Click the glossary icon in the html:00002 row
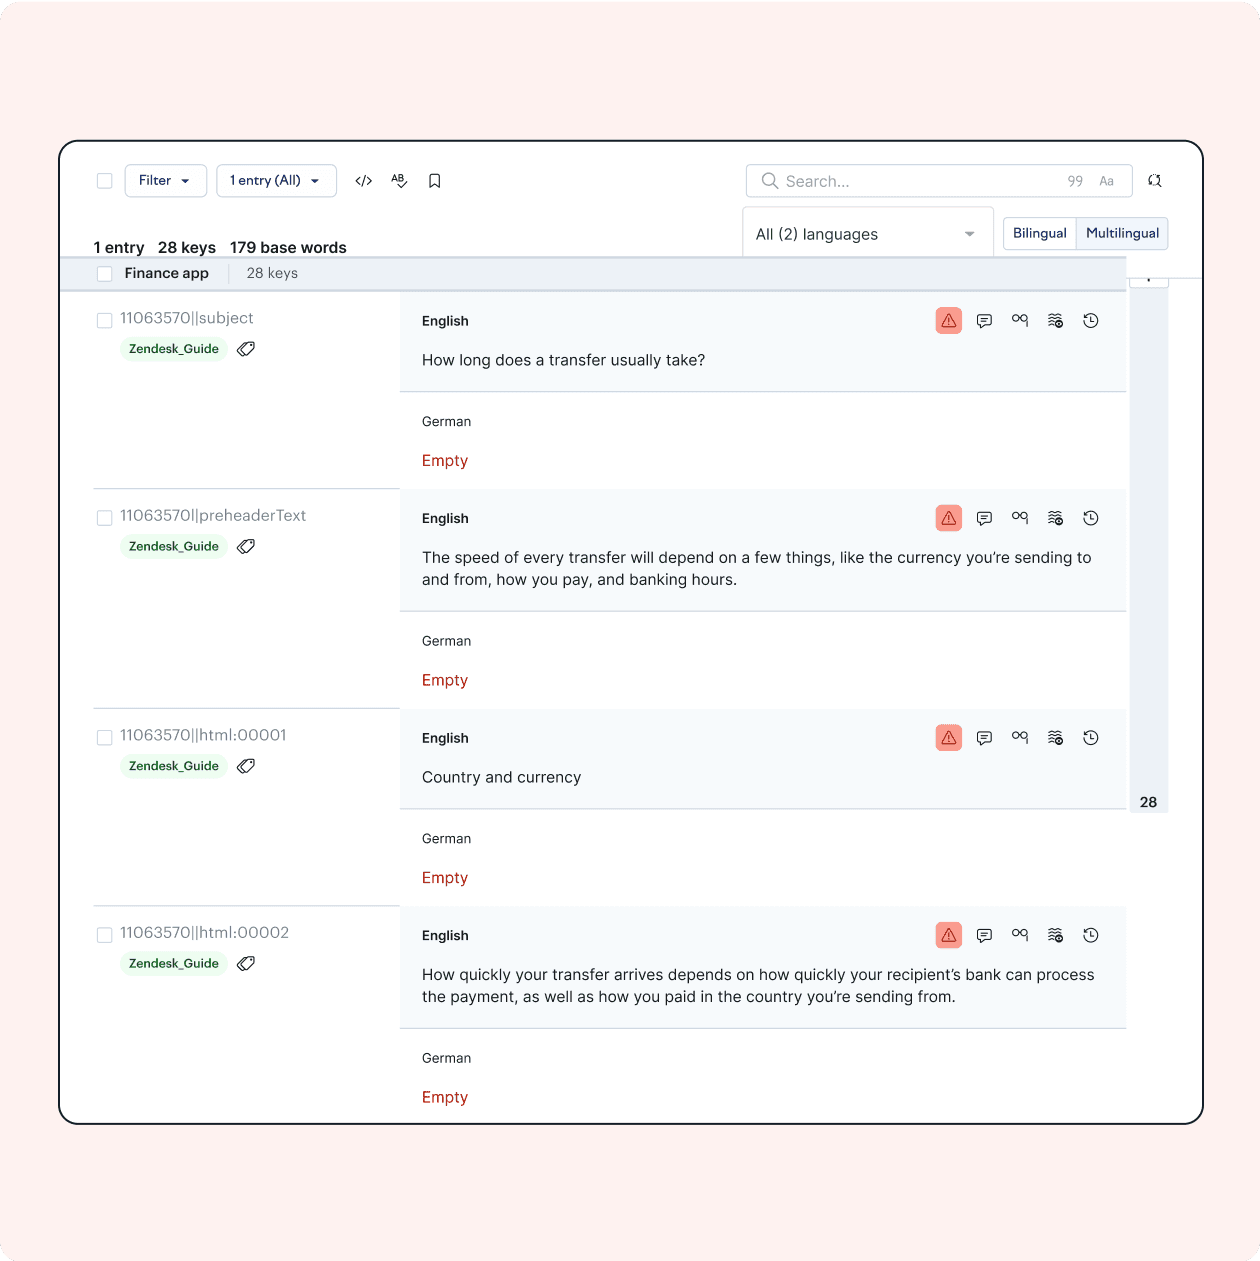 (1019, 935)
